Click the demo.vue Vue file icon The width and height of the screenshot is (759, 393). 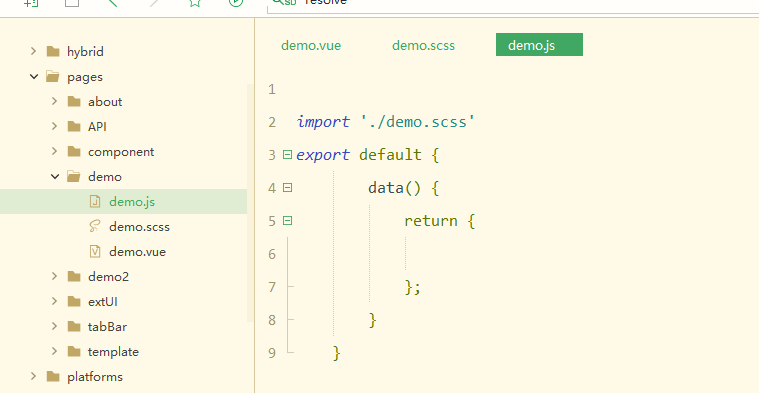point(95,252)
